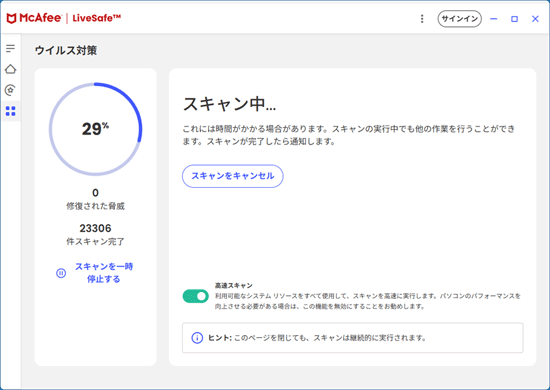
Task: Open the three-dot more options menu
Action: coord(422,19)
